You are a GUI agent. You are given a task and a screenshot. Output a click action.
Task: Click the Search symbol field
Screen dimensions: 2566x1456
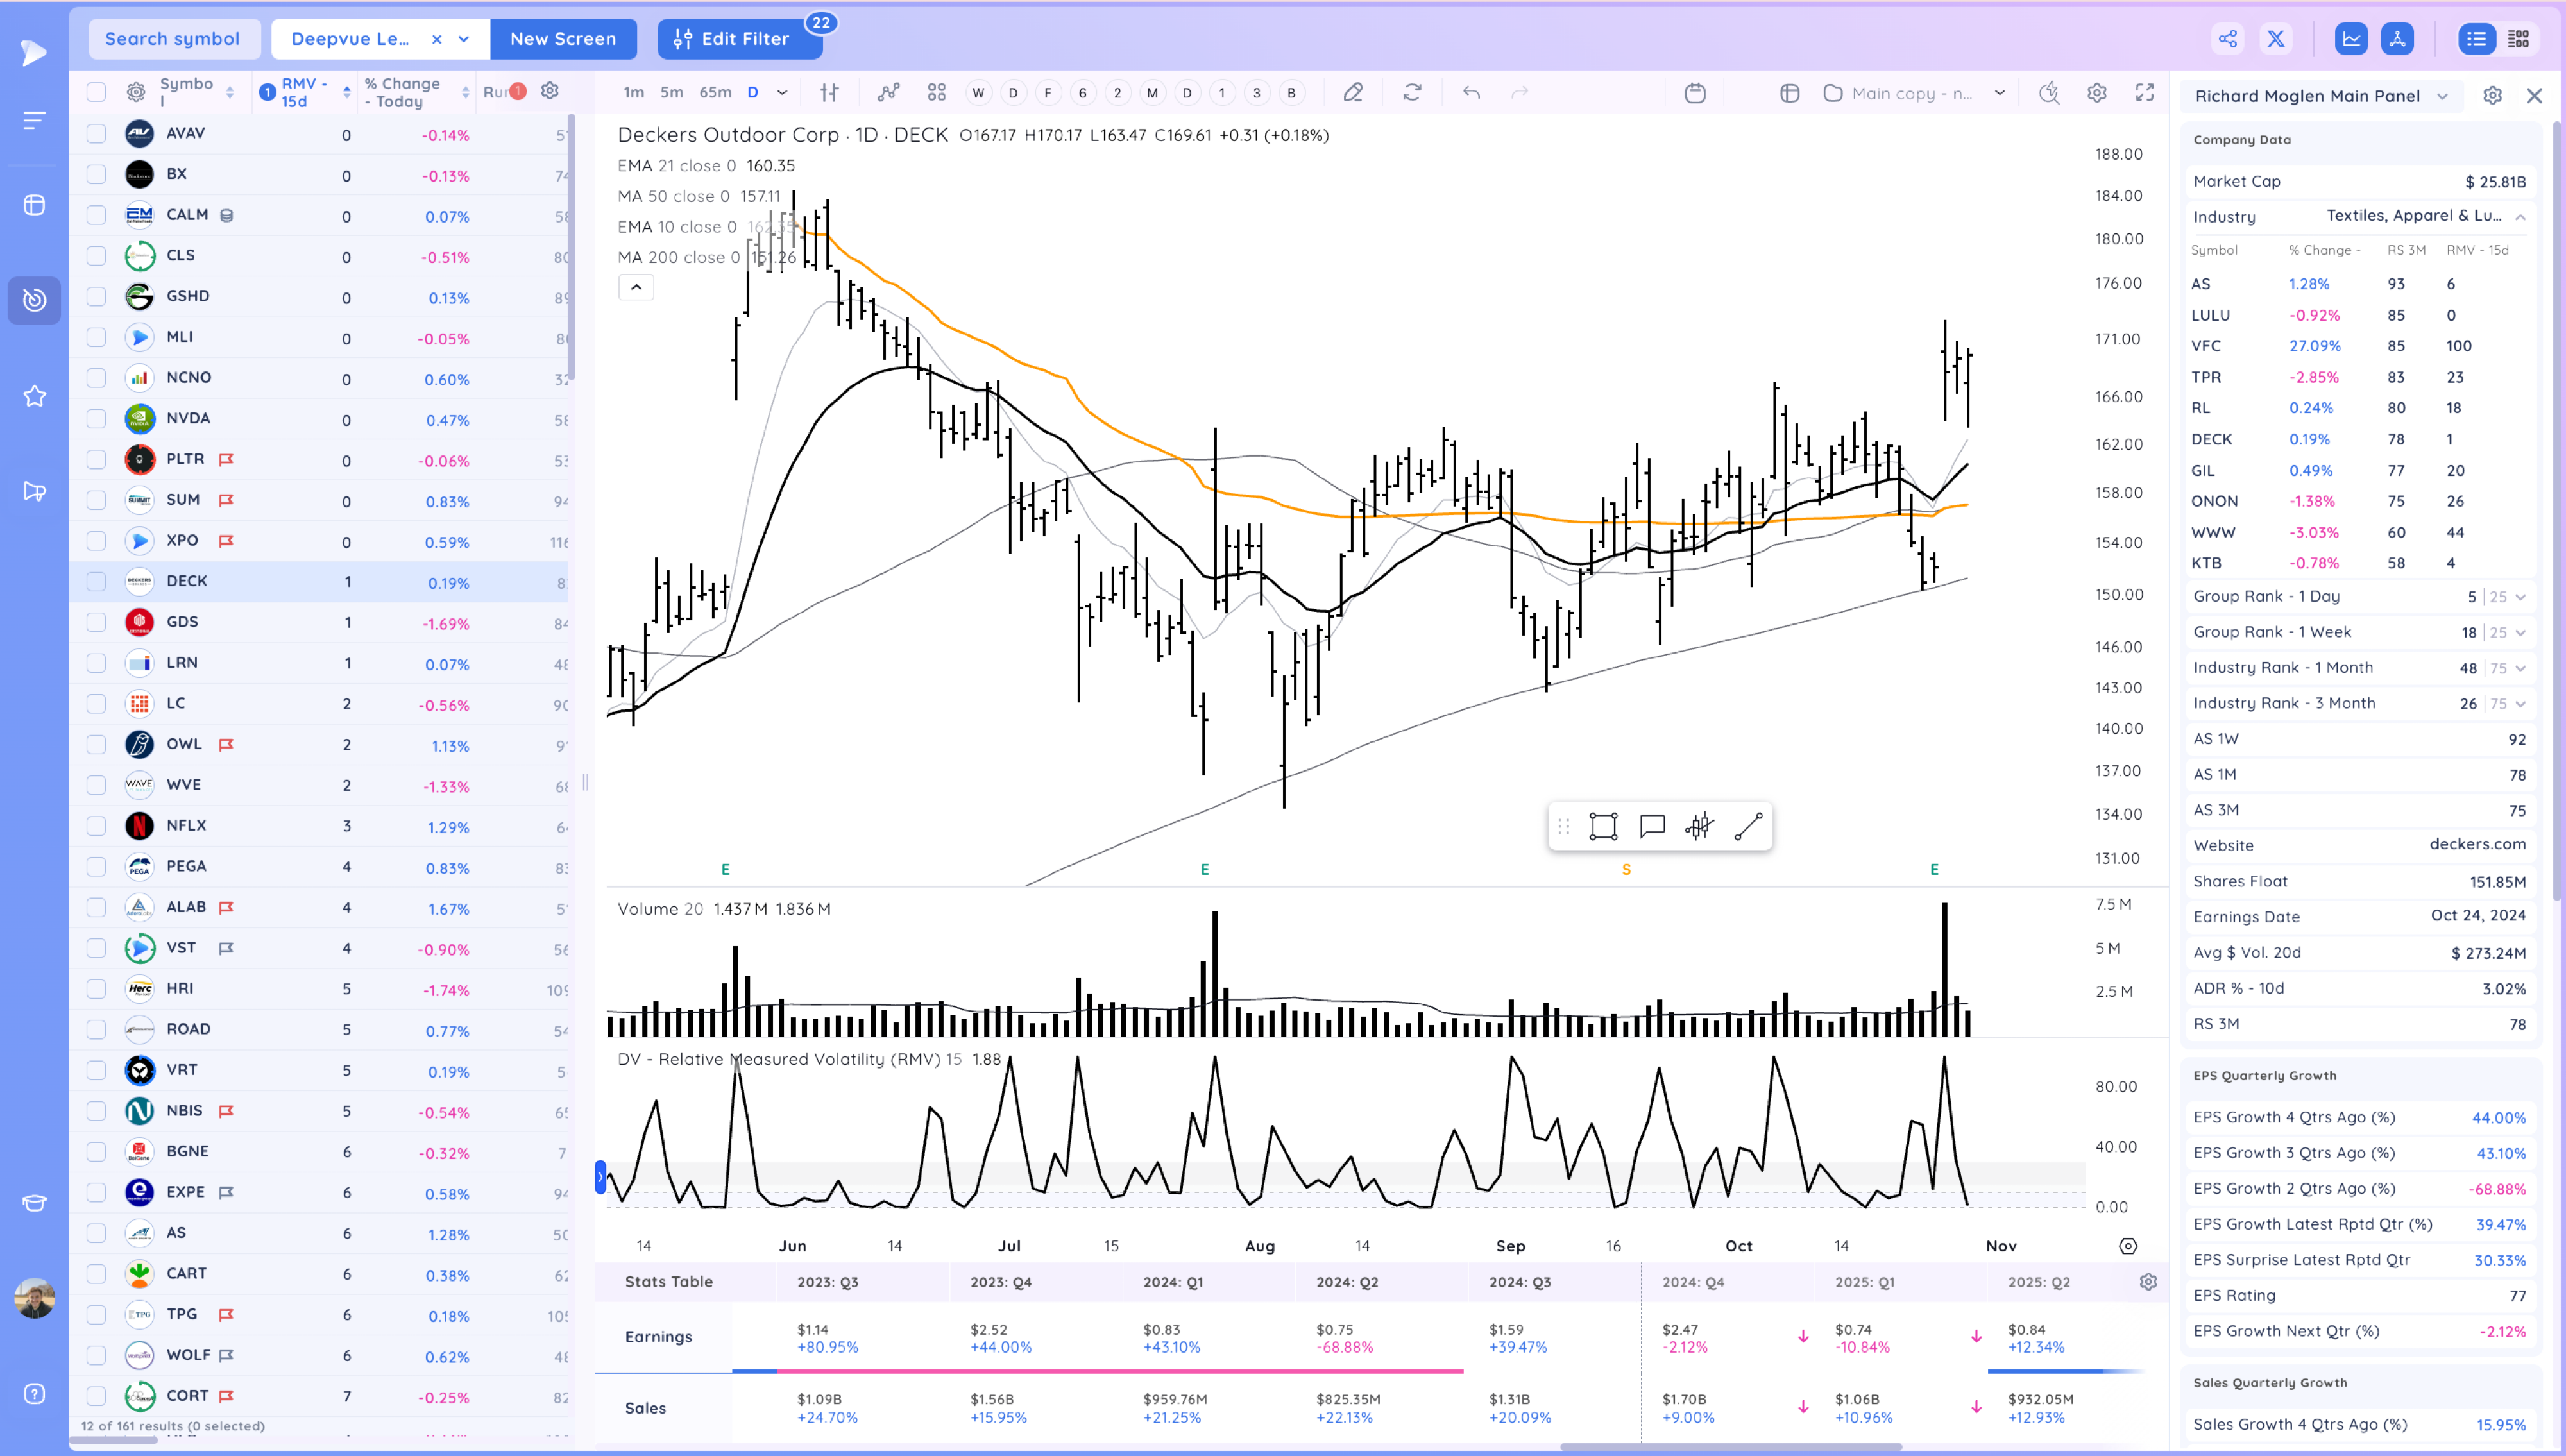(x=174, y=39)
